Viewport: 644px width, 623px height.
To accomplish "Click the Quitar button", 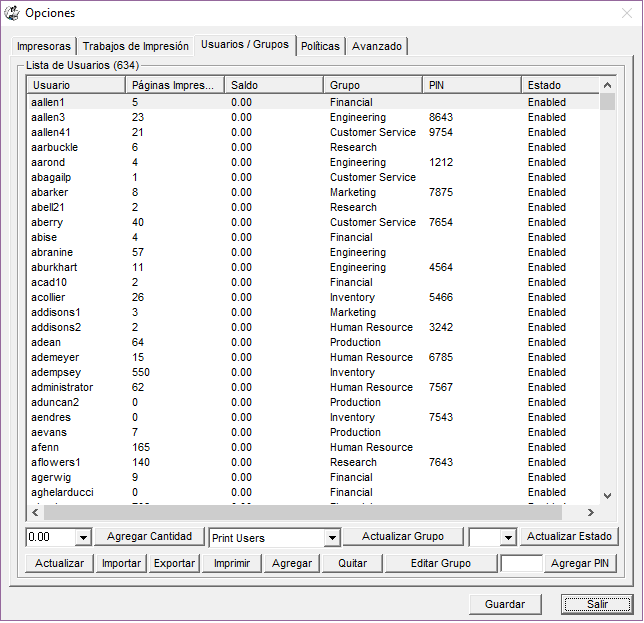I will coord(352,563).
